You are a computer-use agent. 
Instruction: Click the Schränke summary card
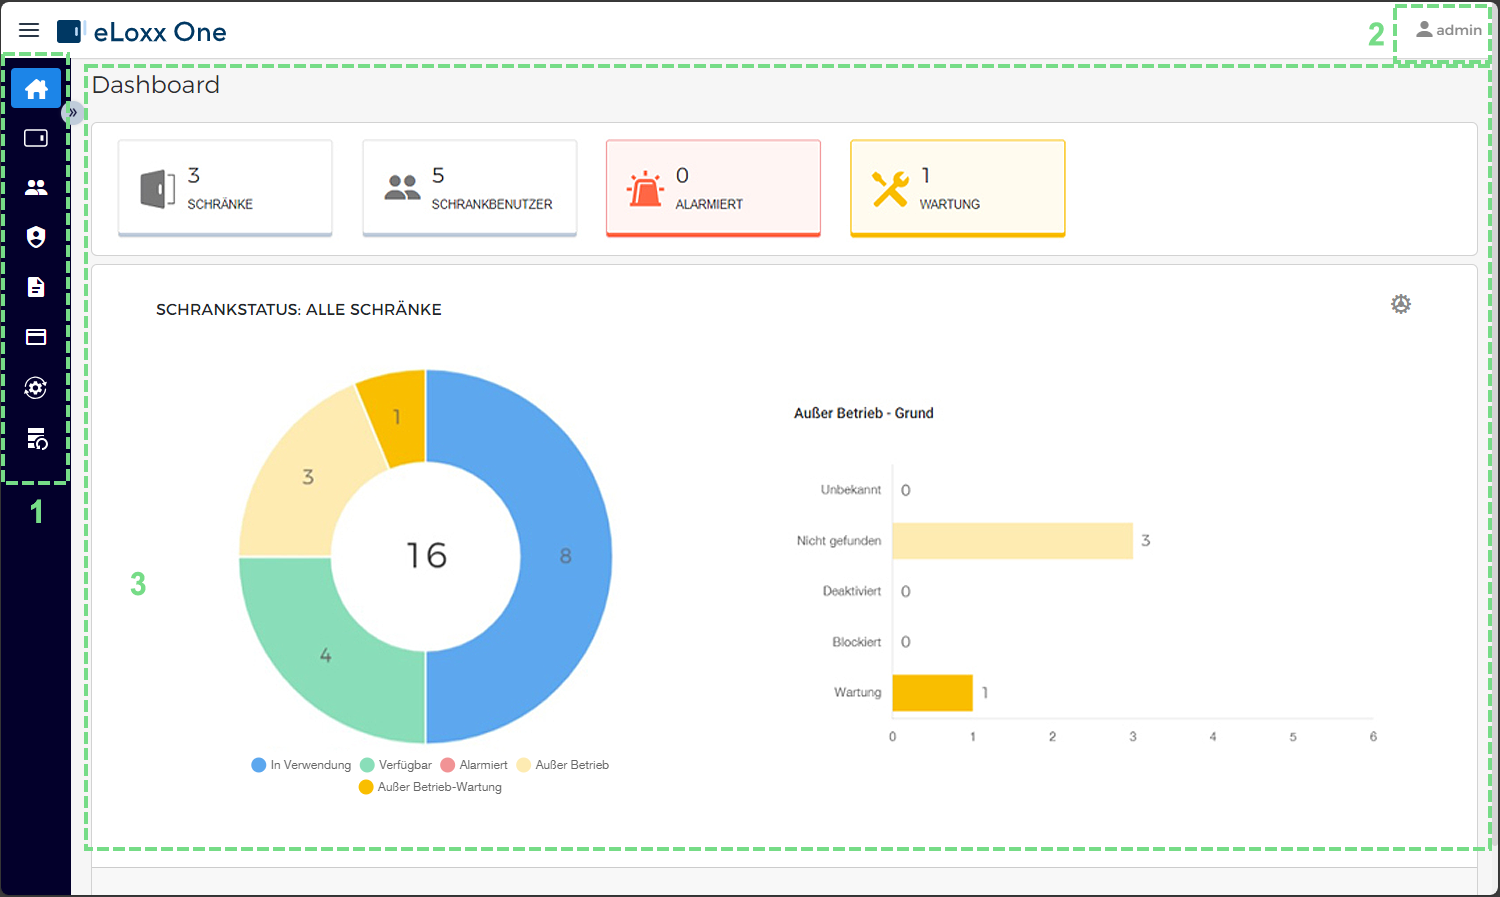click(x=225, y=188)
